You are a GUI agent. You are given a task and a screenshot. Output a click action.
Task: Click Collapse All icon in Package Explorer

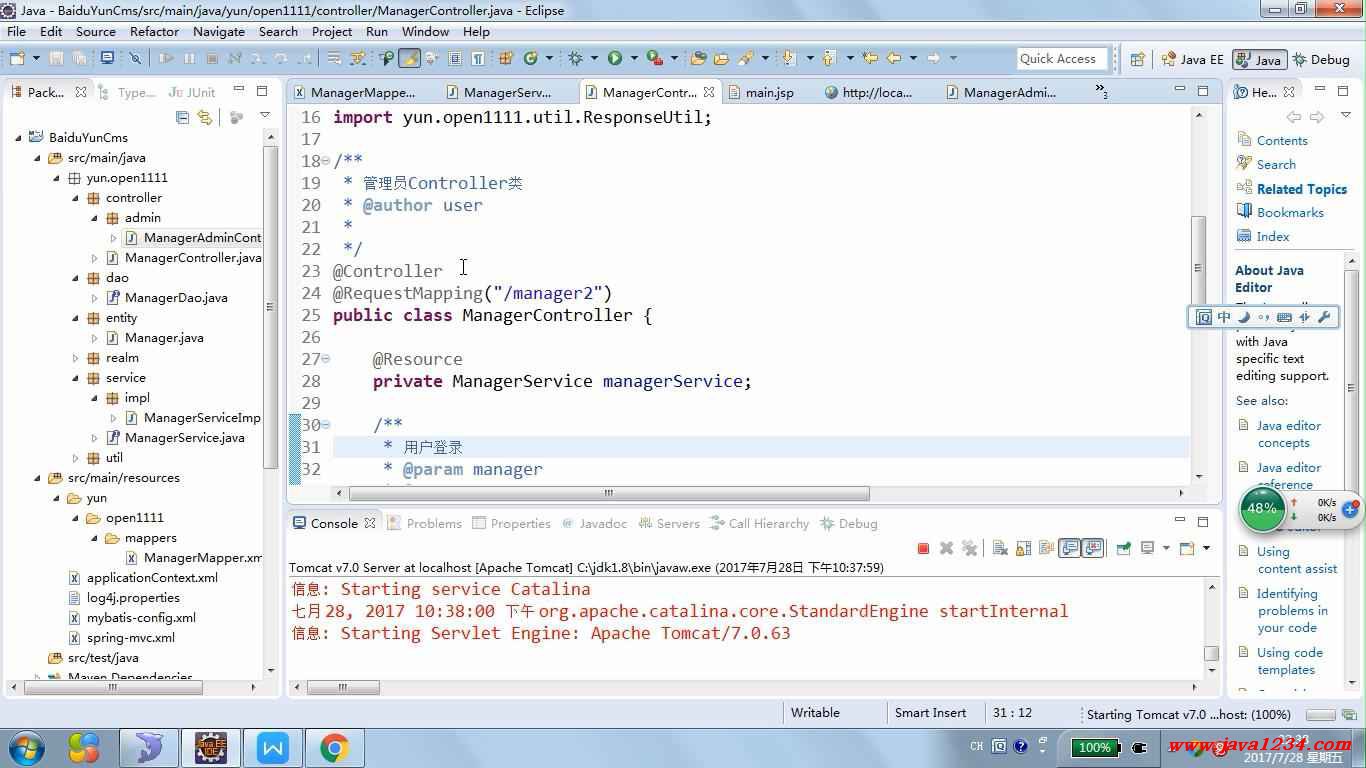coord(182,117)
